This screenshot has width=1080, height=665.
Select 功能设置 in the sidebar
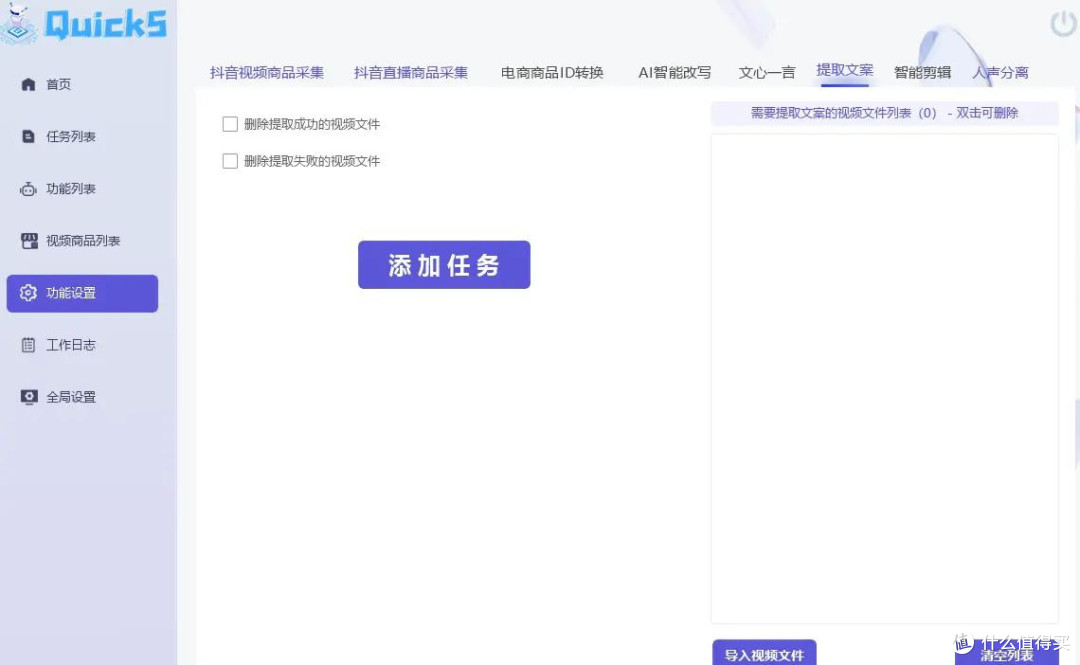(x=83, y=294)
